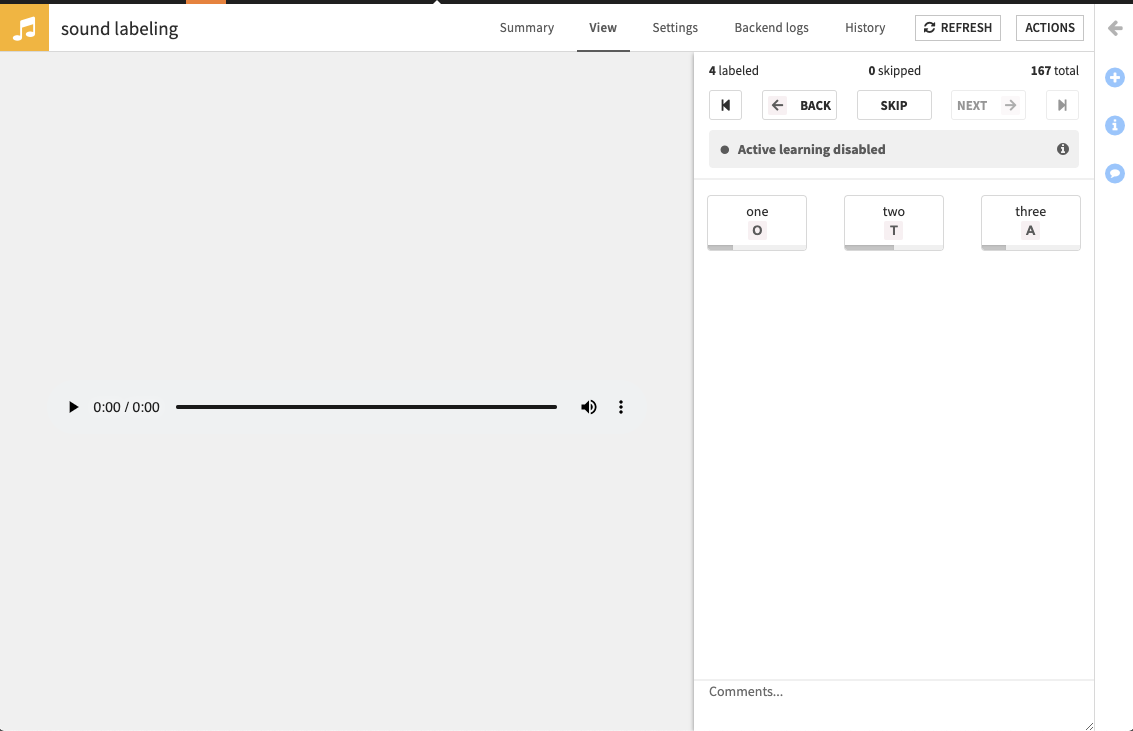Click the sound labeling music note logo

point(24,27)
